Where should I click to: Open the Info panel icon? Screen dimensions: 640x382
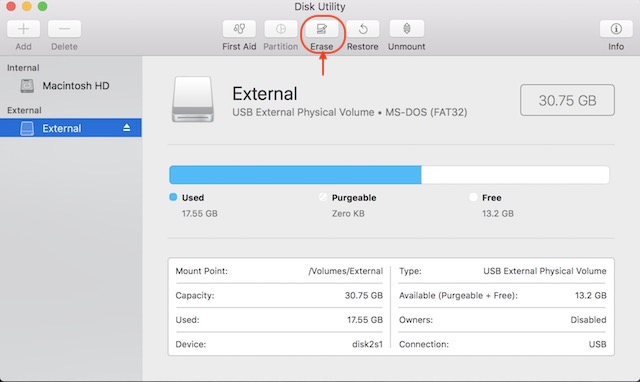616,29
